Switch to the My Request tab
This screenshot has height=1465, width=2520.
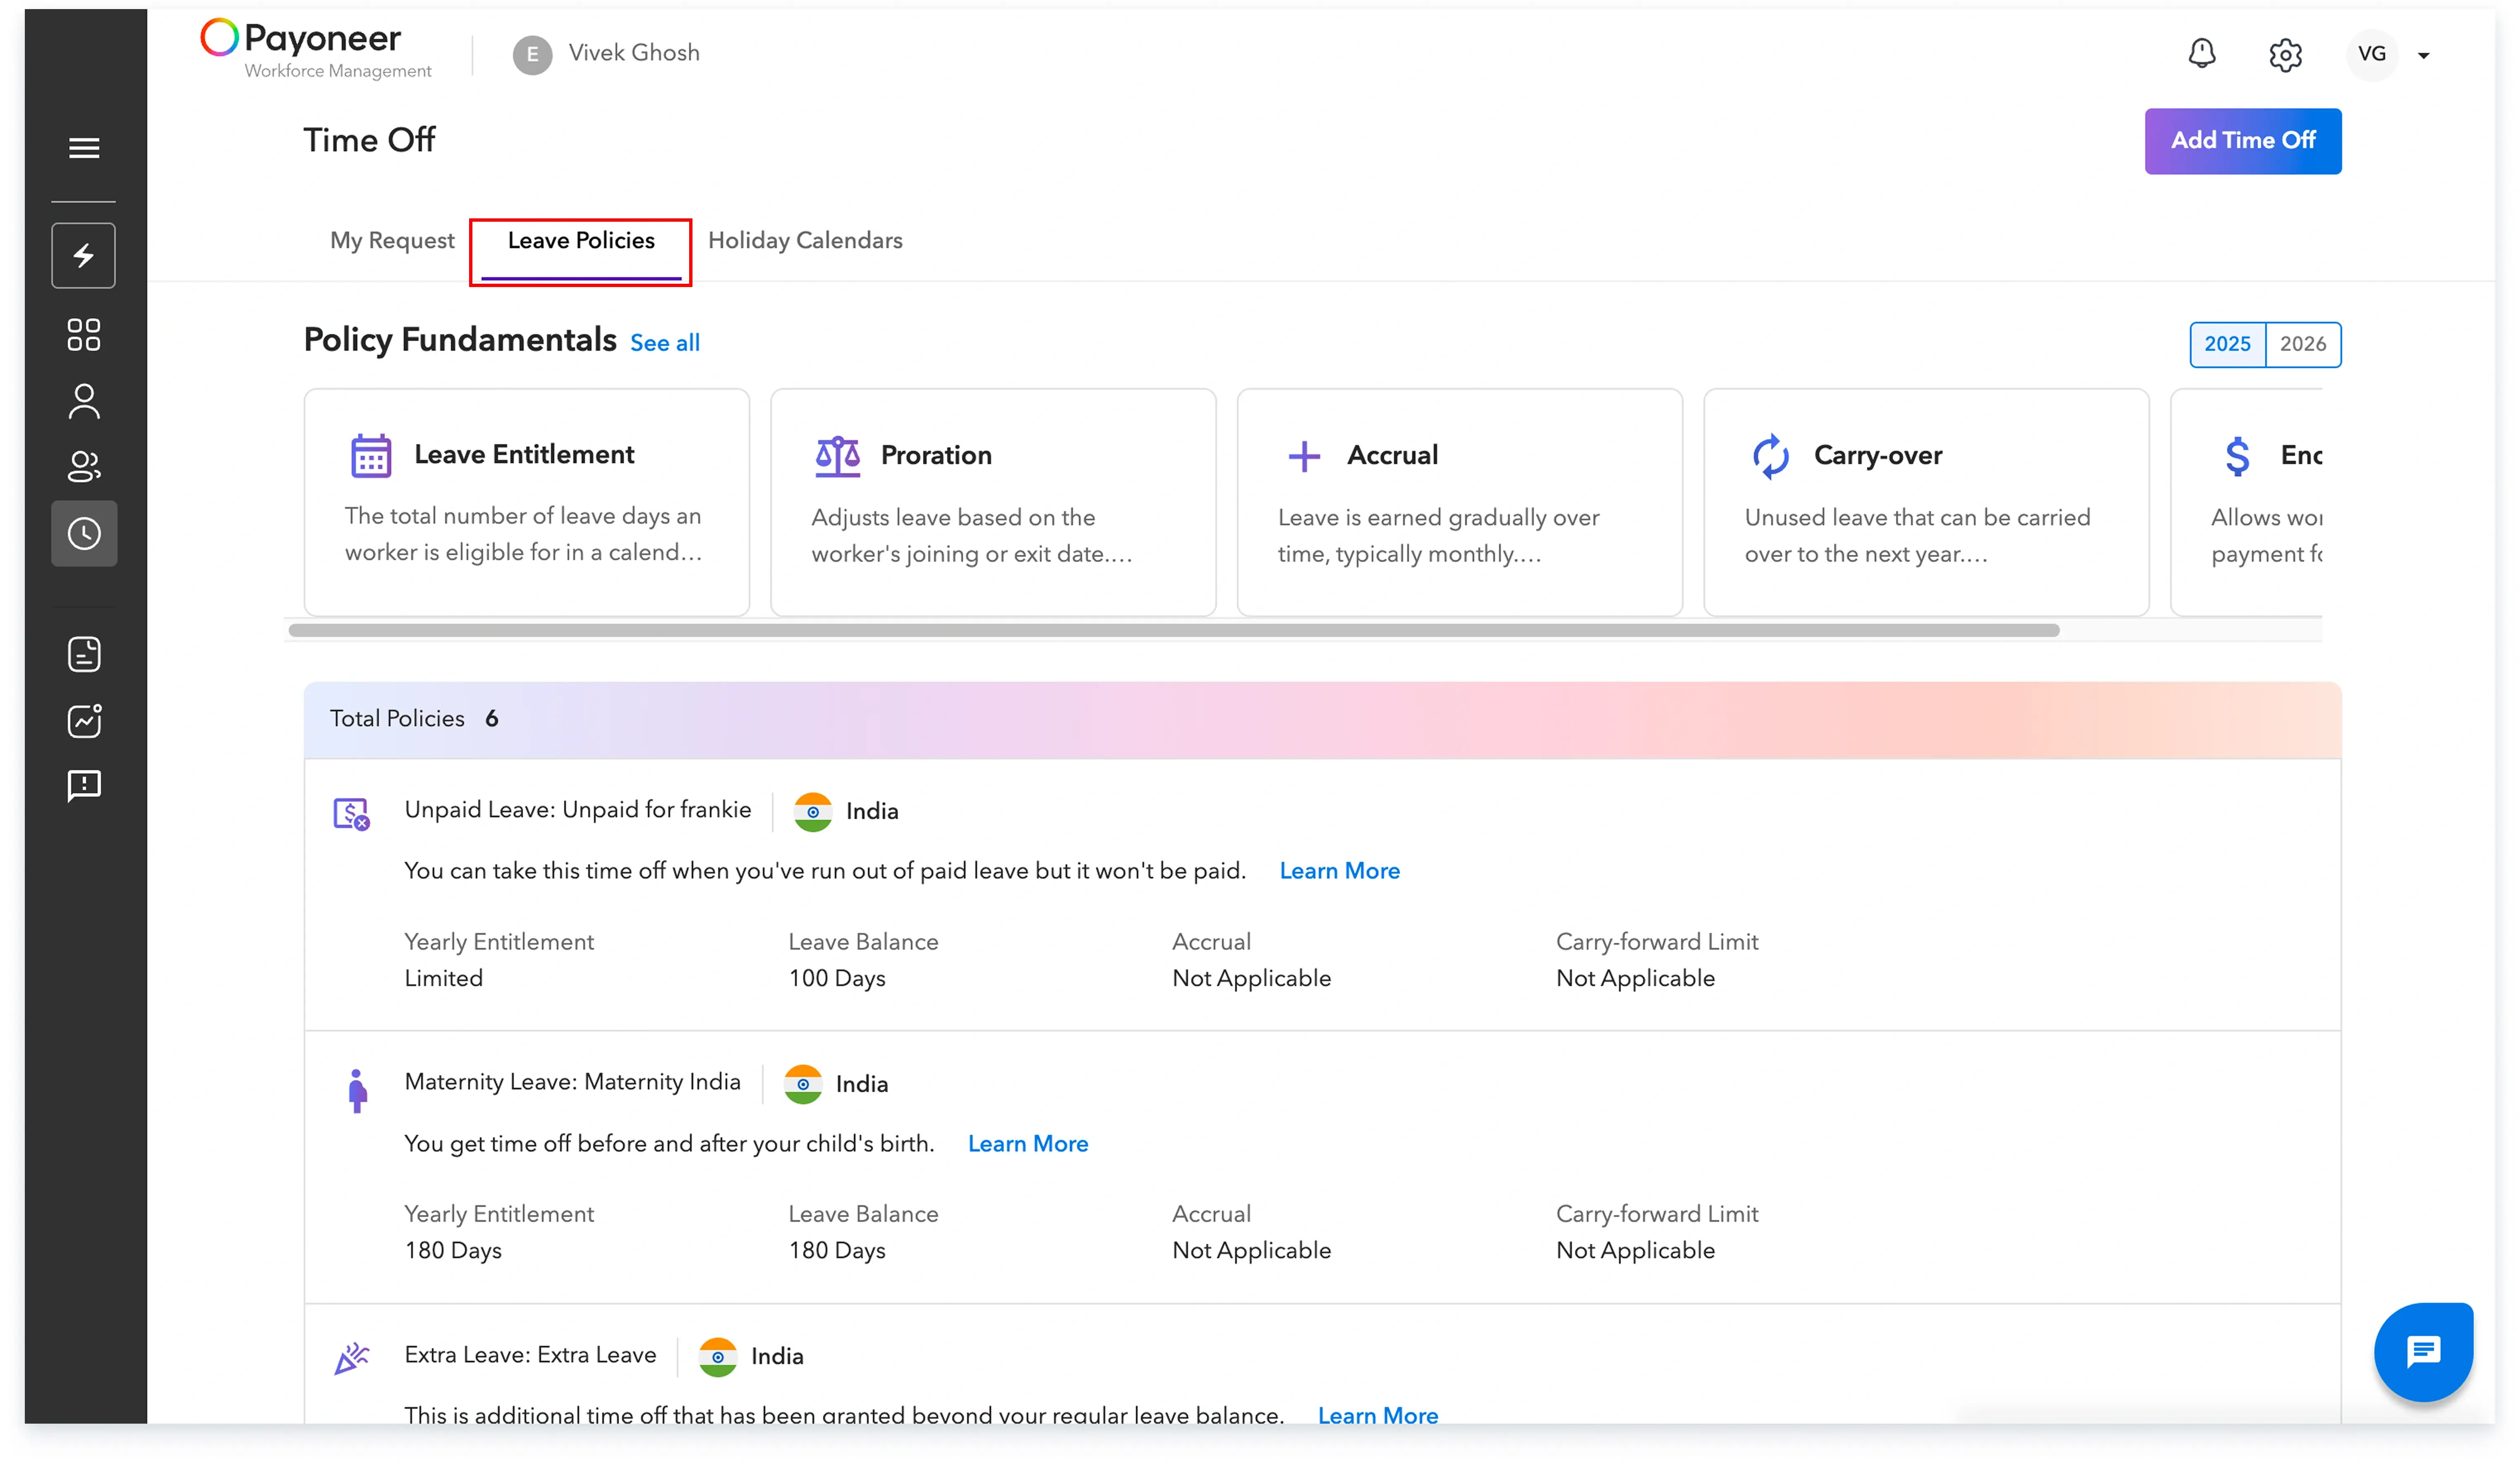click(x=392, y=241)
